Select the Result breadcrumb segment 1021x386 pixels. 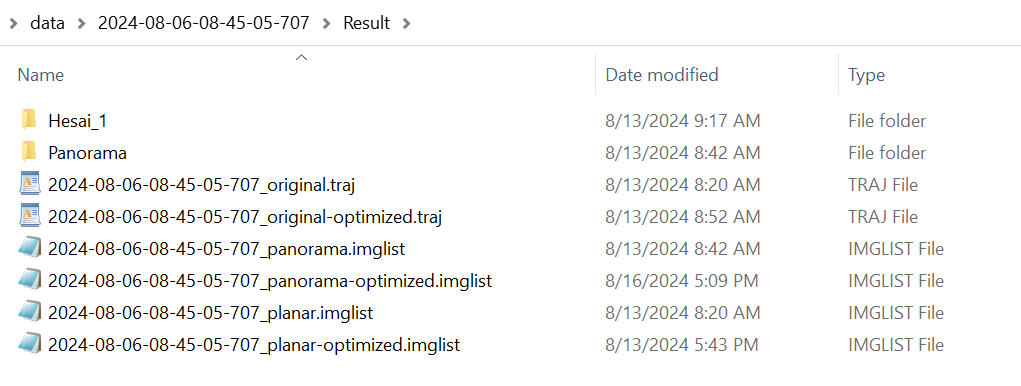367,23
